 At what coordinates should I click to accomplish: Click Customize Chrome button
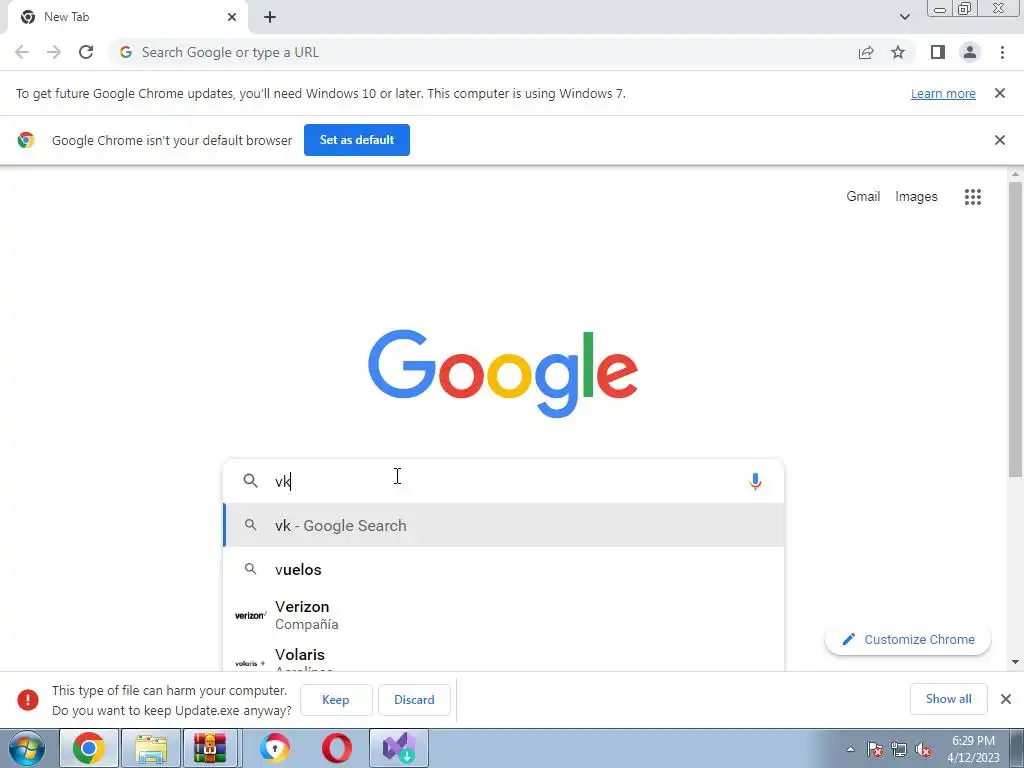tap(908, 639)
